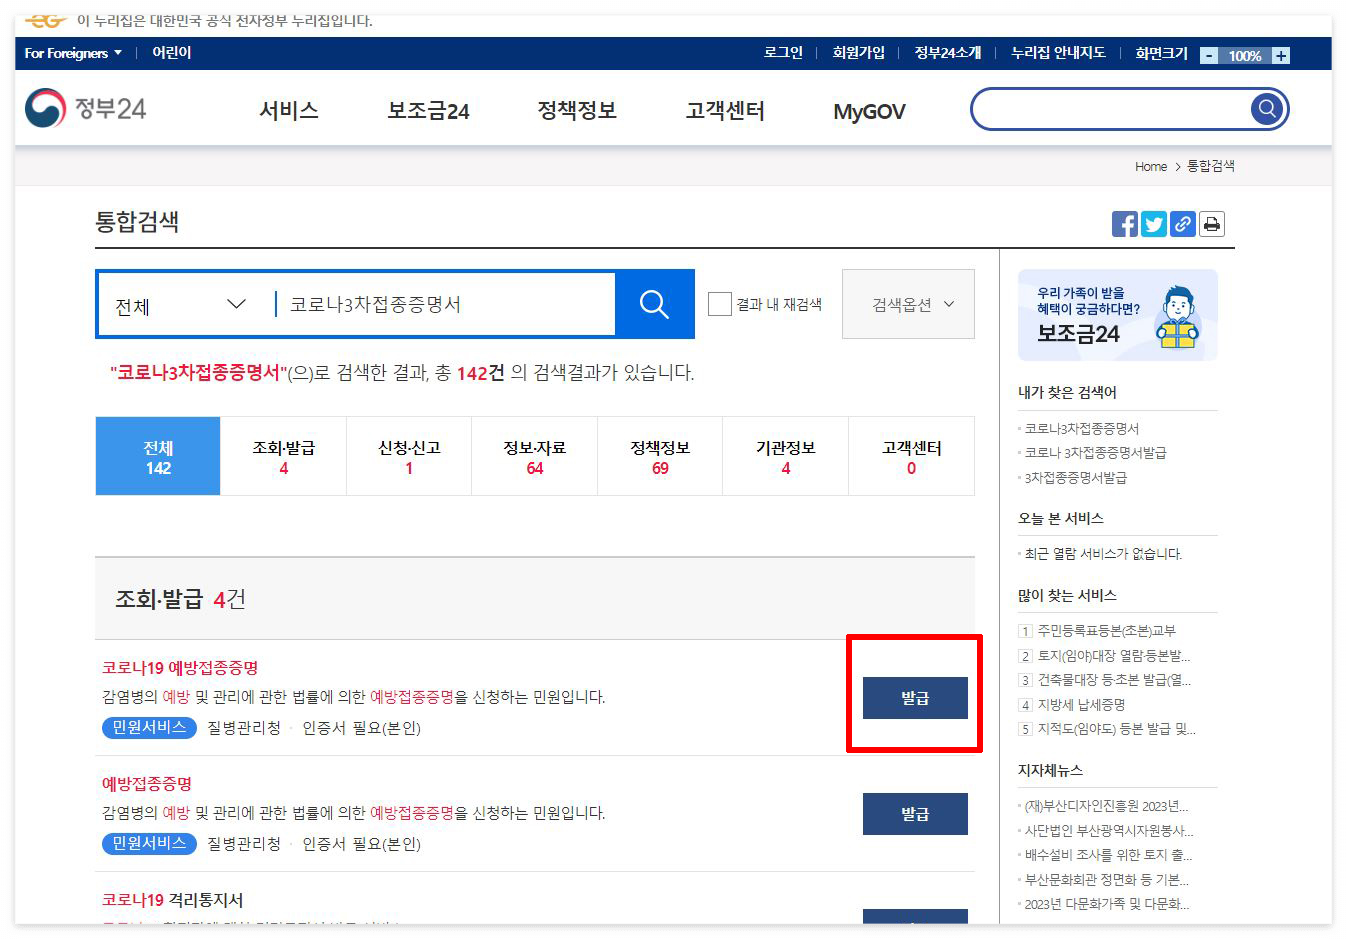Open 누리집 안내지도 link
Screen dimensions: 1347x939
coord(1058,53)
